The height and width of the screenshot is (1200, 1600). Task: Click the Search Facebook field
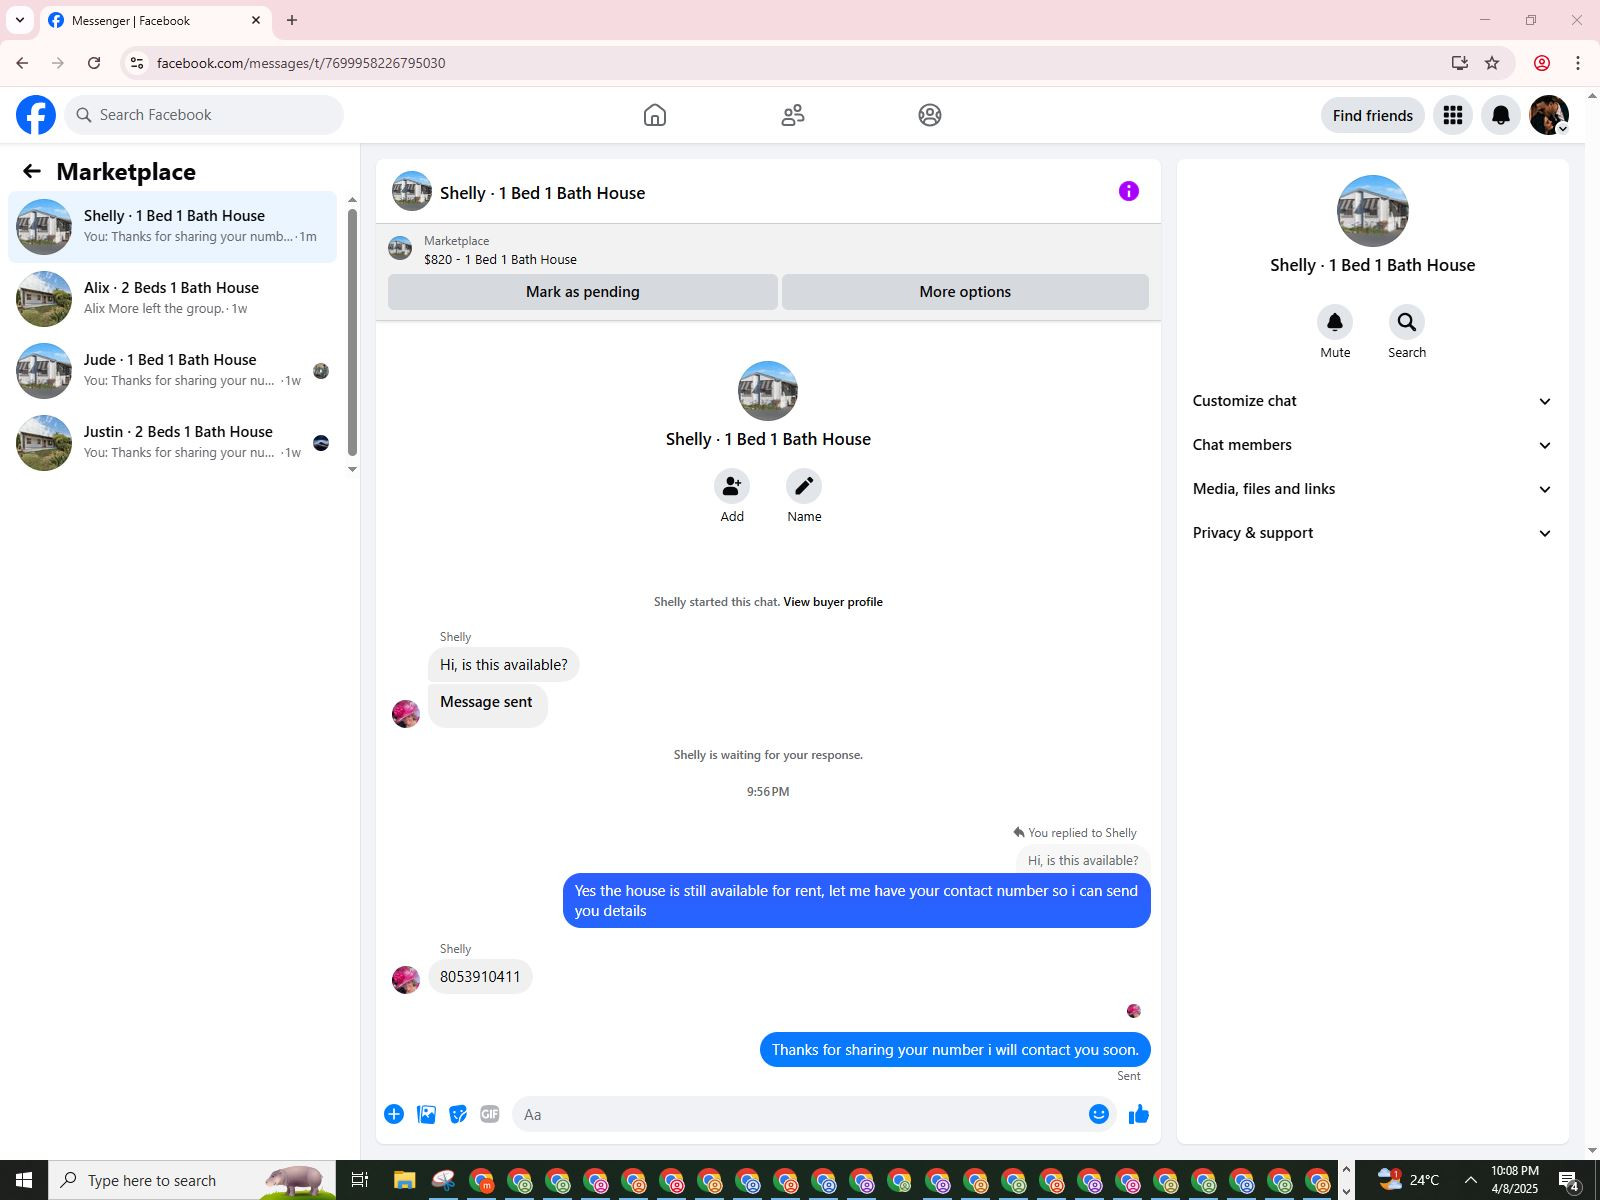[205, 115]
